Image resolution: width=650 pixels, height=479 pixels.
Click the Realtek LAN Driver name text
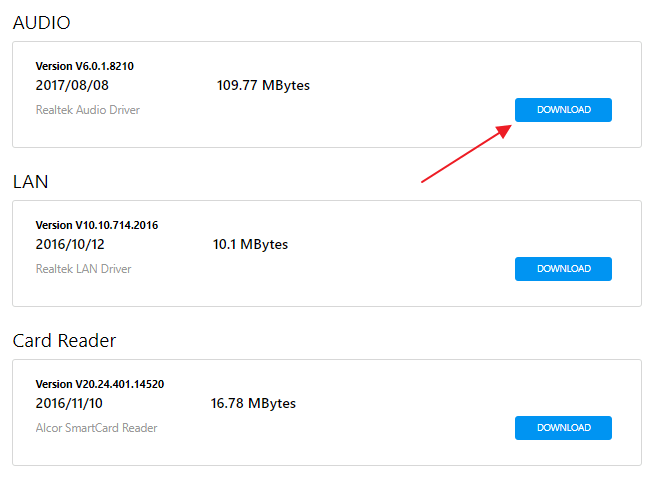tap(83, 269)
